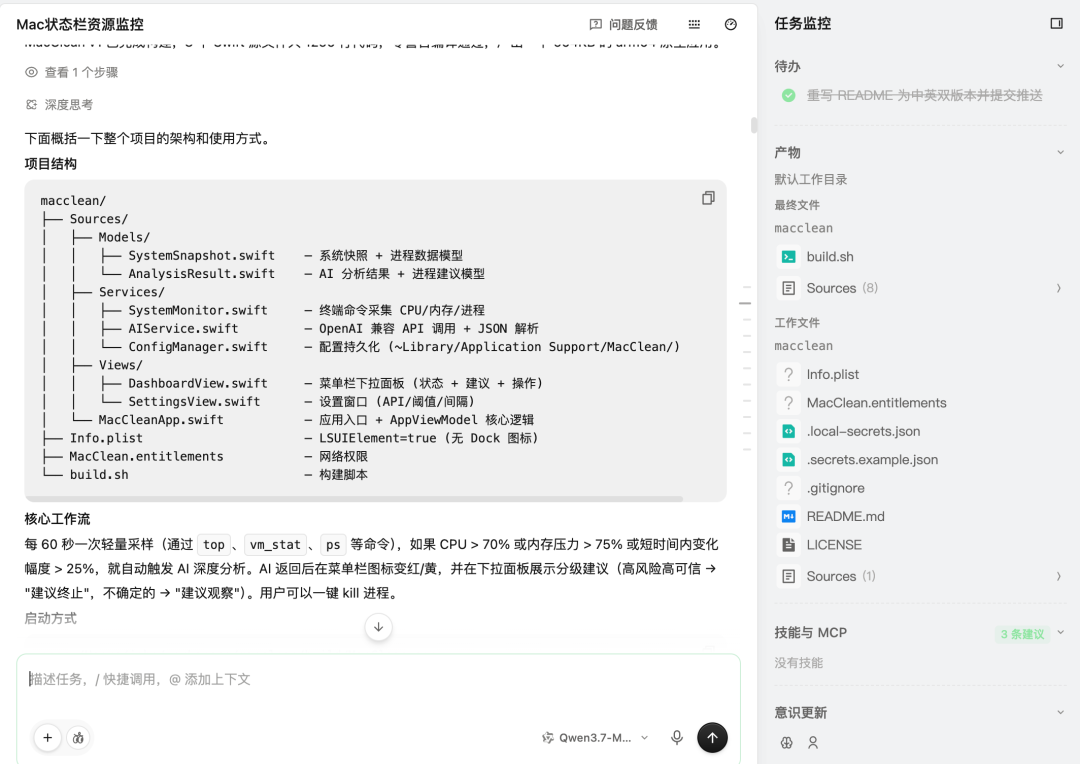
Task: Collapse the 产物 section chevron
Action: [x=1061, y=152]
